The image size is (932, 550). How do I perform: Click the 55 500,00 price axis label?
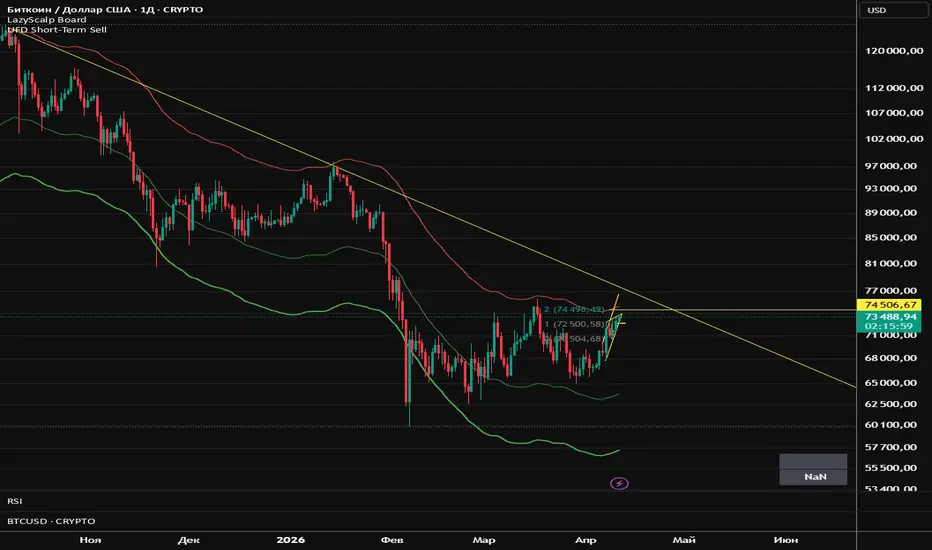[891, 468]
